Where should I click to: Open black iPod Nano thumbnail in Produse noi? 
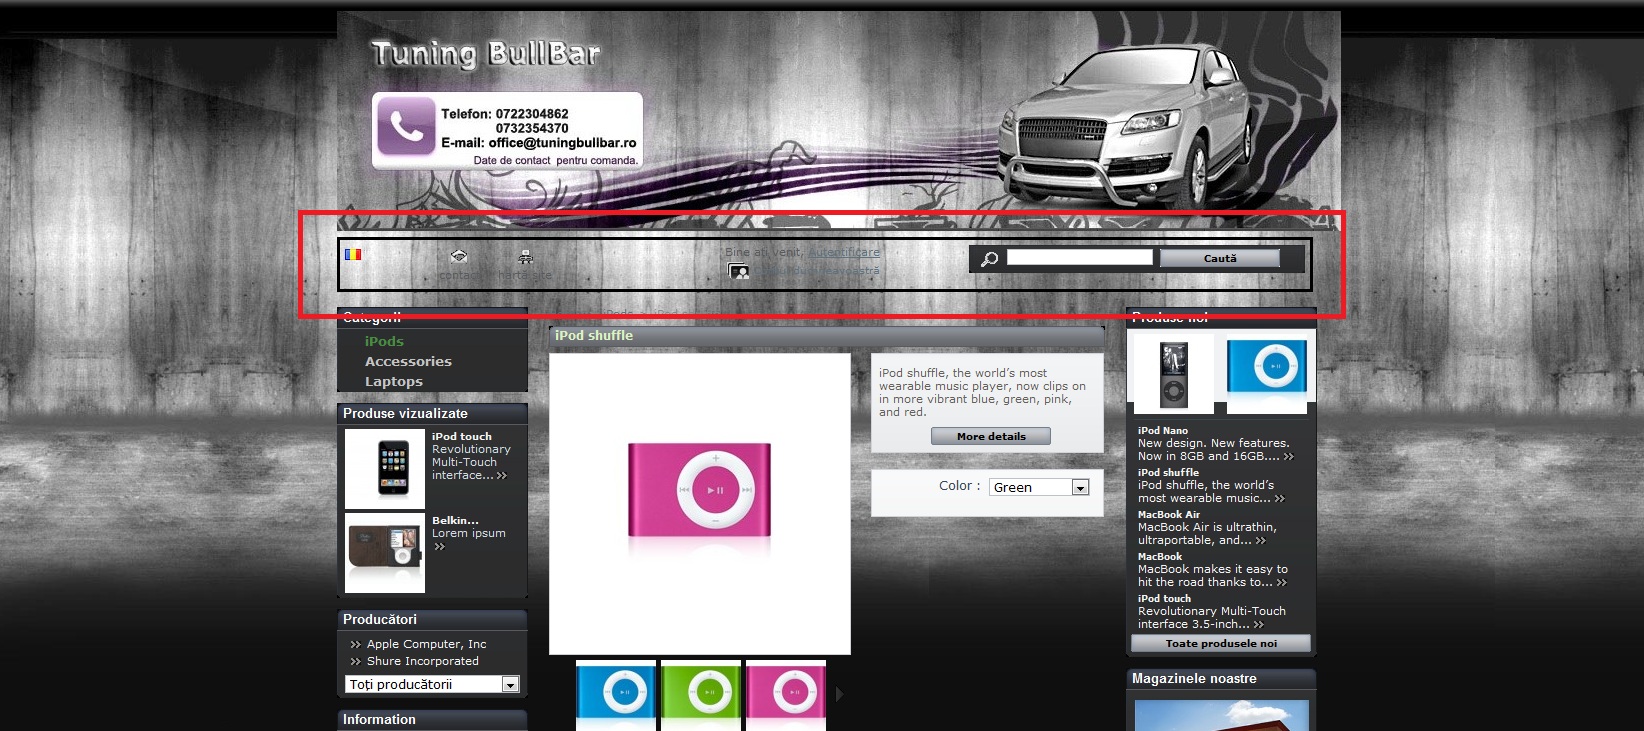click(1173, 374)
